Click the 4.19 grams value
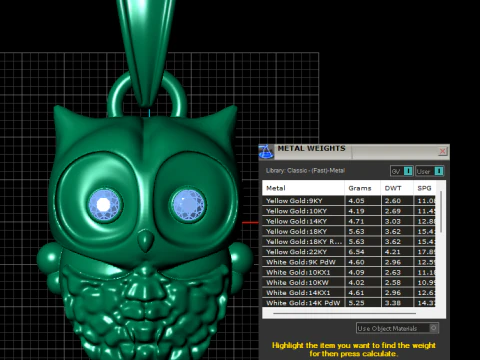Image resolution: width=480 pixels, height=360 pixels. click(x=356, y=211)
